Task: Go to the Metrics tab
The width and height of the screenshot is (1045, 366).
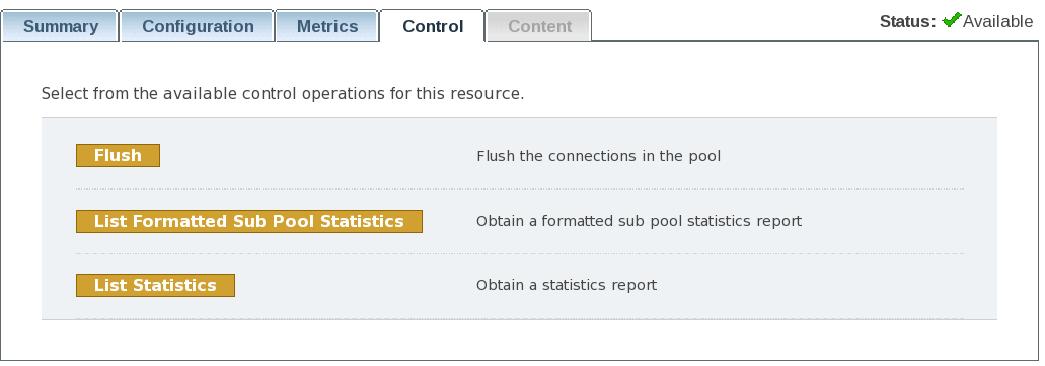Action: tap(327, 26)
